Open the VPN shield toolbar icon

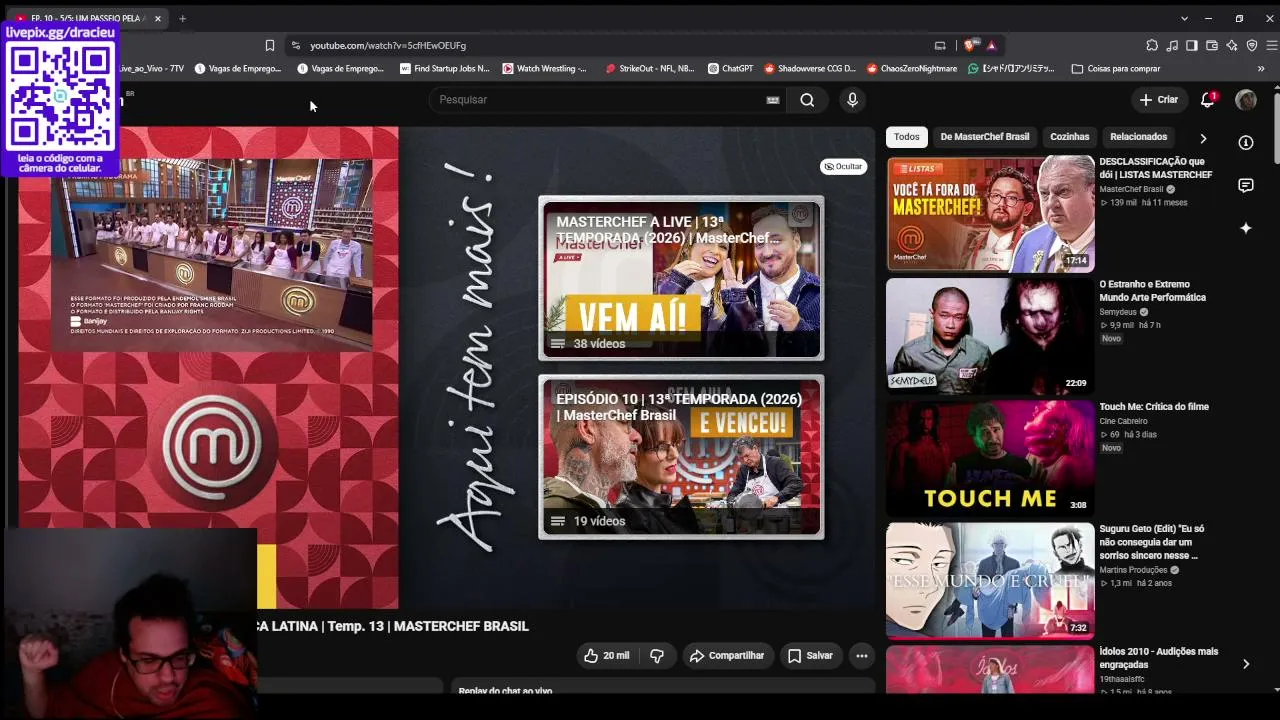tap(1252, 45)
